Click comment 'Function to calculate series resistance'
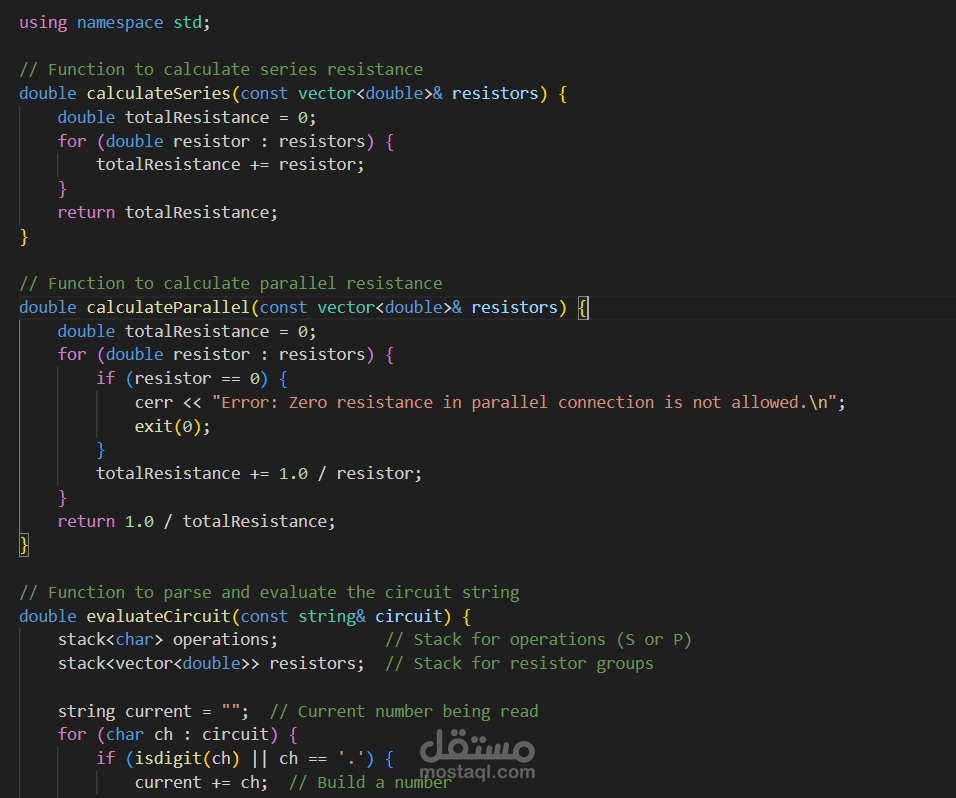The height and width of the screenshot is (798, 956). (x=221, y=69)
